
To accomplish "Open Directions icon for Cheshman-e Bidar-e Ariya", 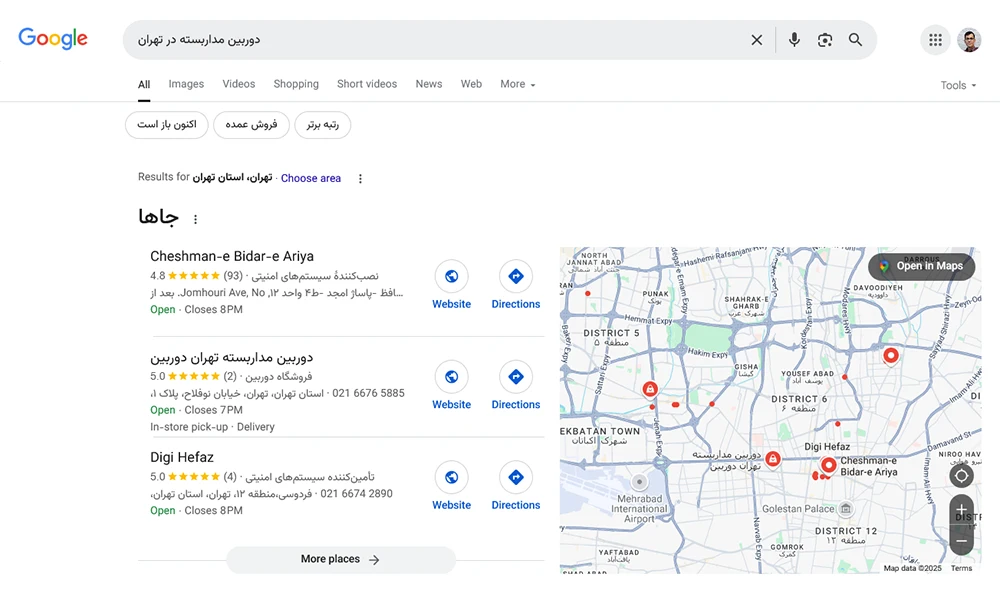I will point(516,276).
